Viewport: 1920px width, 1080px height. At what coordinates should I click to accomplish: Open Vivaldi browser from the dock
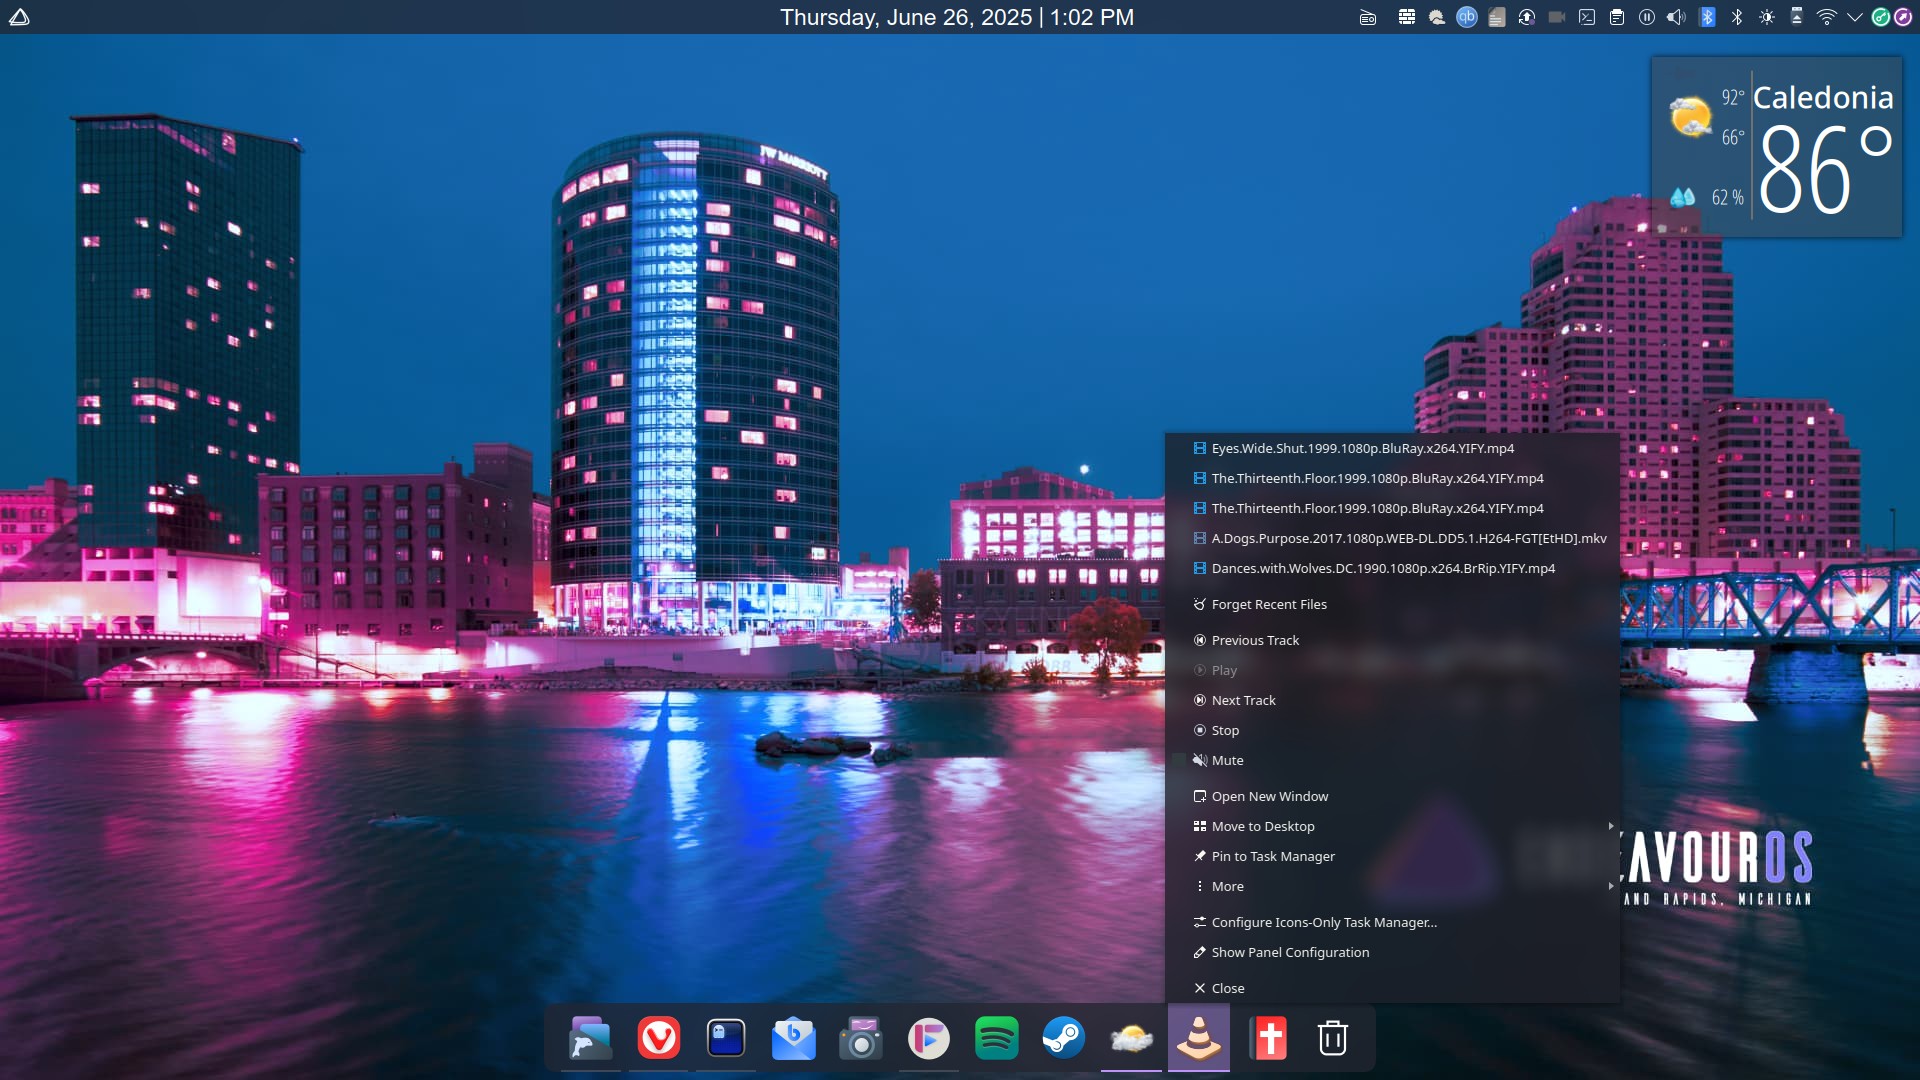(658, 1039)
